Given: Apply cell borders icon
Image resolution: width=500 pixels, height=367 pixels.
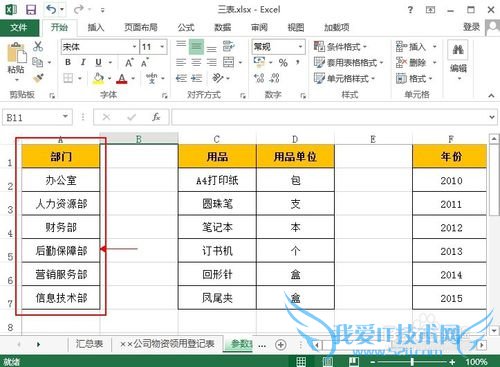Looking at the screenshot, I should 68,79.
